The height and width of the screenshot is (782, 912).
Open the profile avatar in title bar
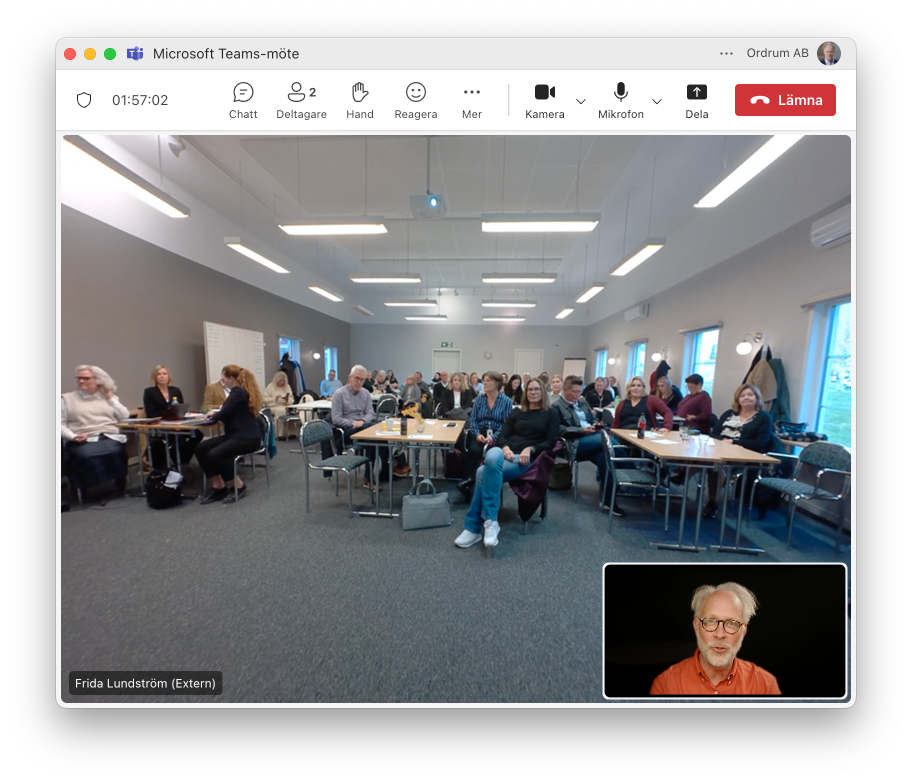[x=828, y=54]
